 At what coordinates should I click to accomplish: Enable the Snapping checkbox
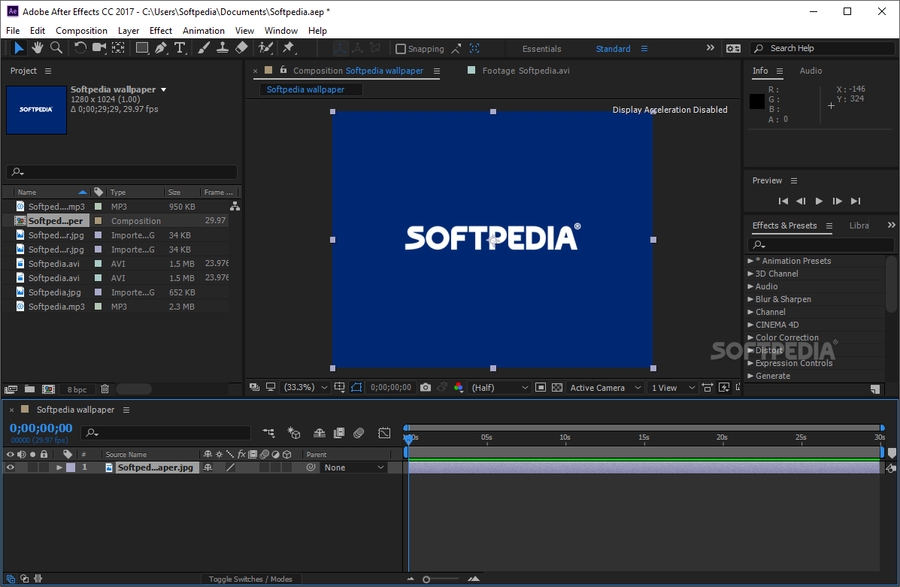pyautogui.click(x=401, y=49)
